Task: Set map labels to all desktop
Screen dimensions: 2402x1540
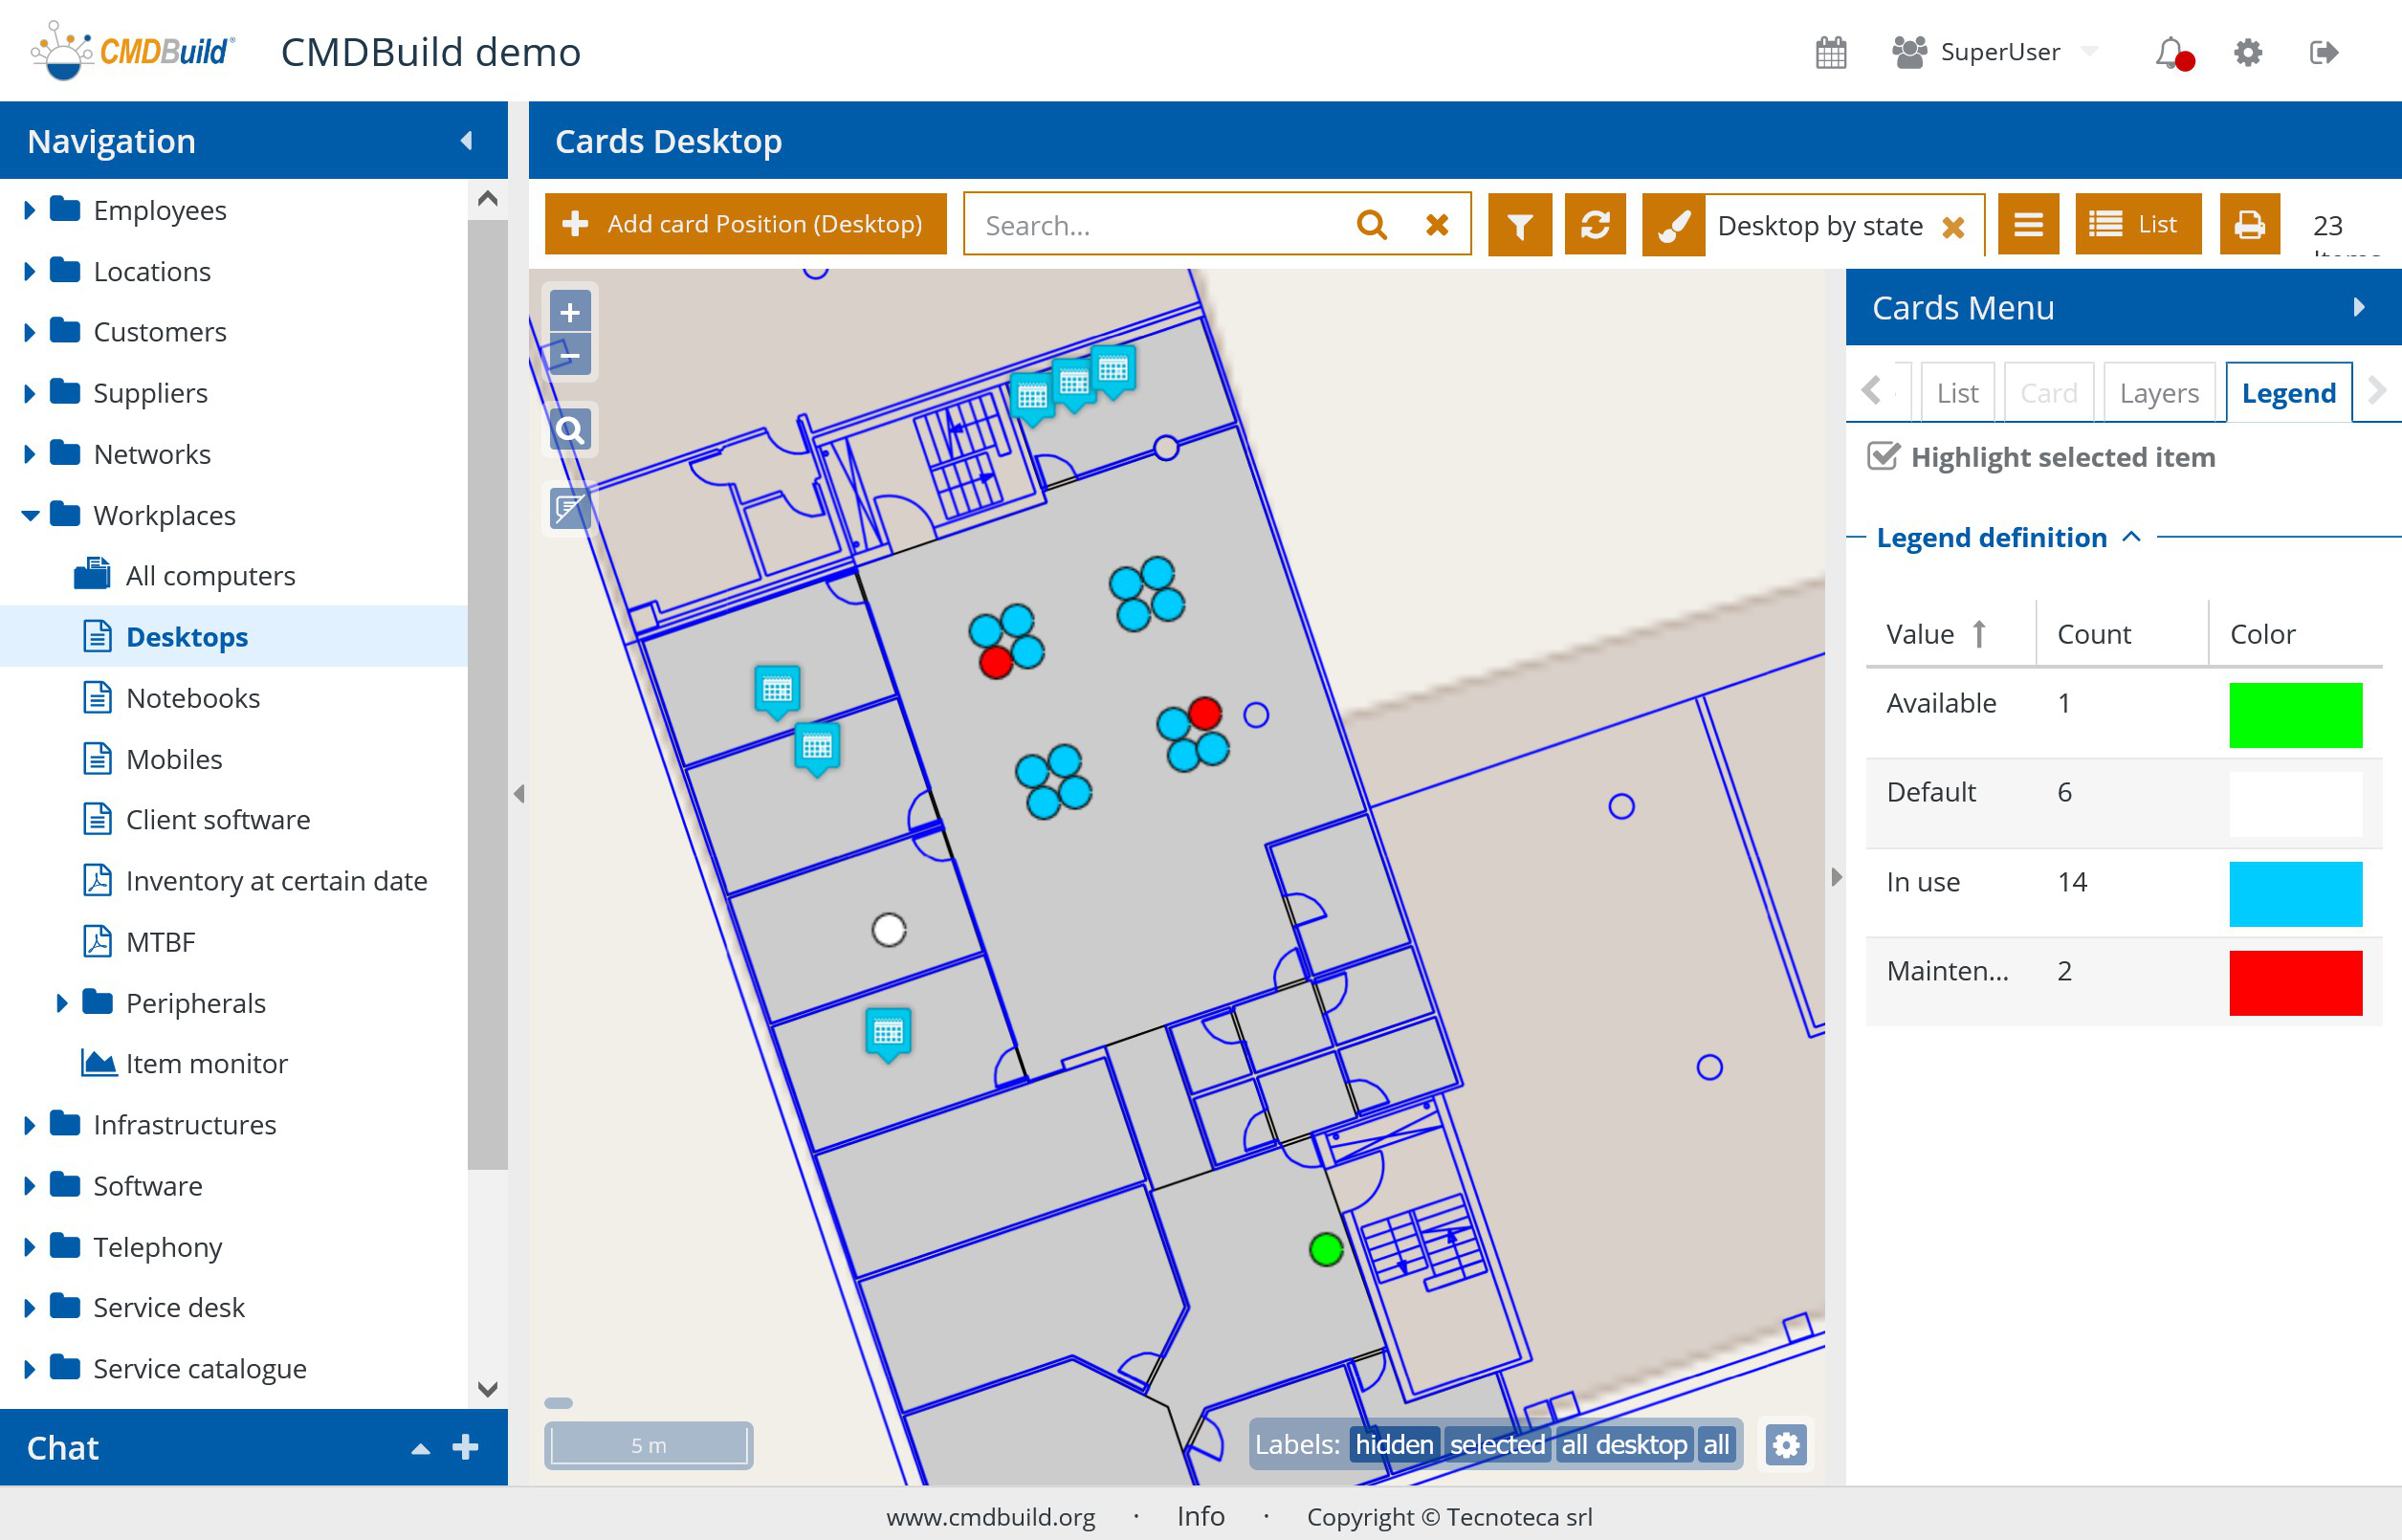Action: [1624, 1445]
